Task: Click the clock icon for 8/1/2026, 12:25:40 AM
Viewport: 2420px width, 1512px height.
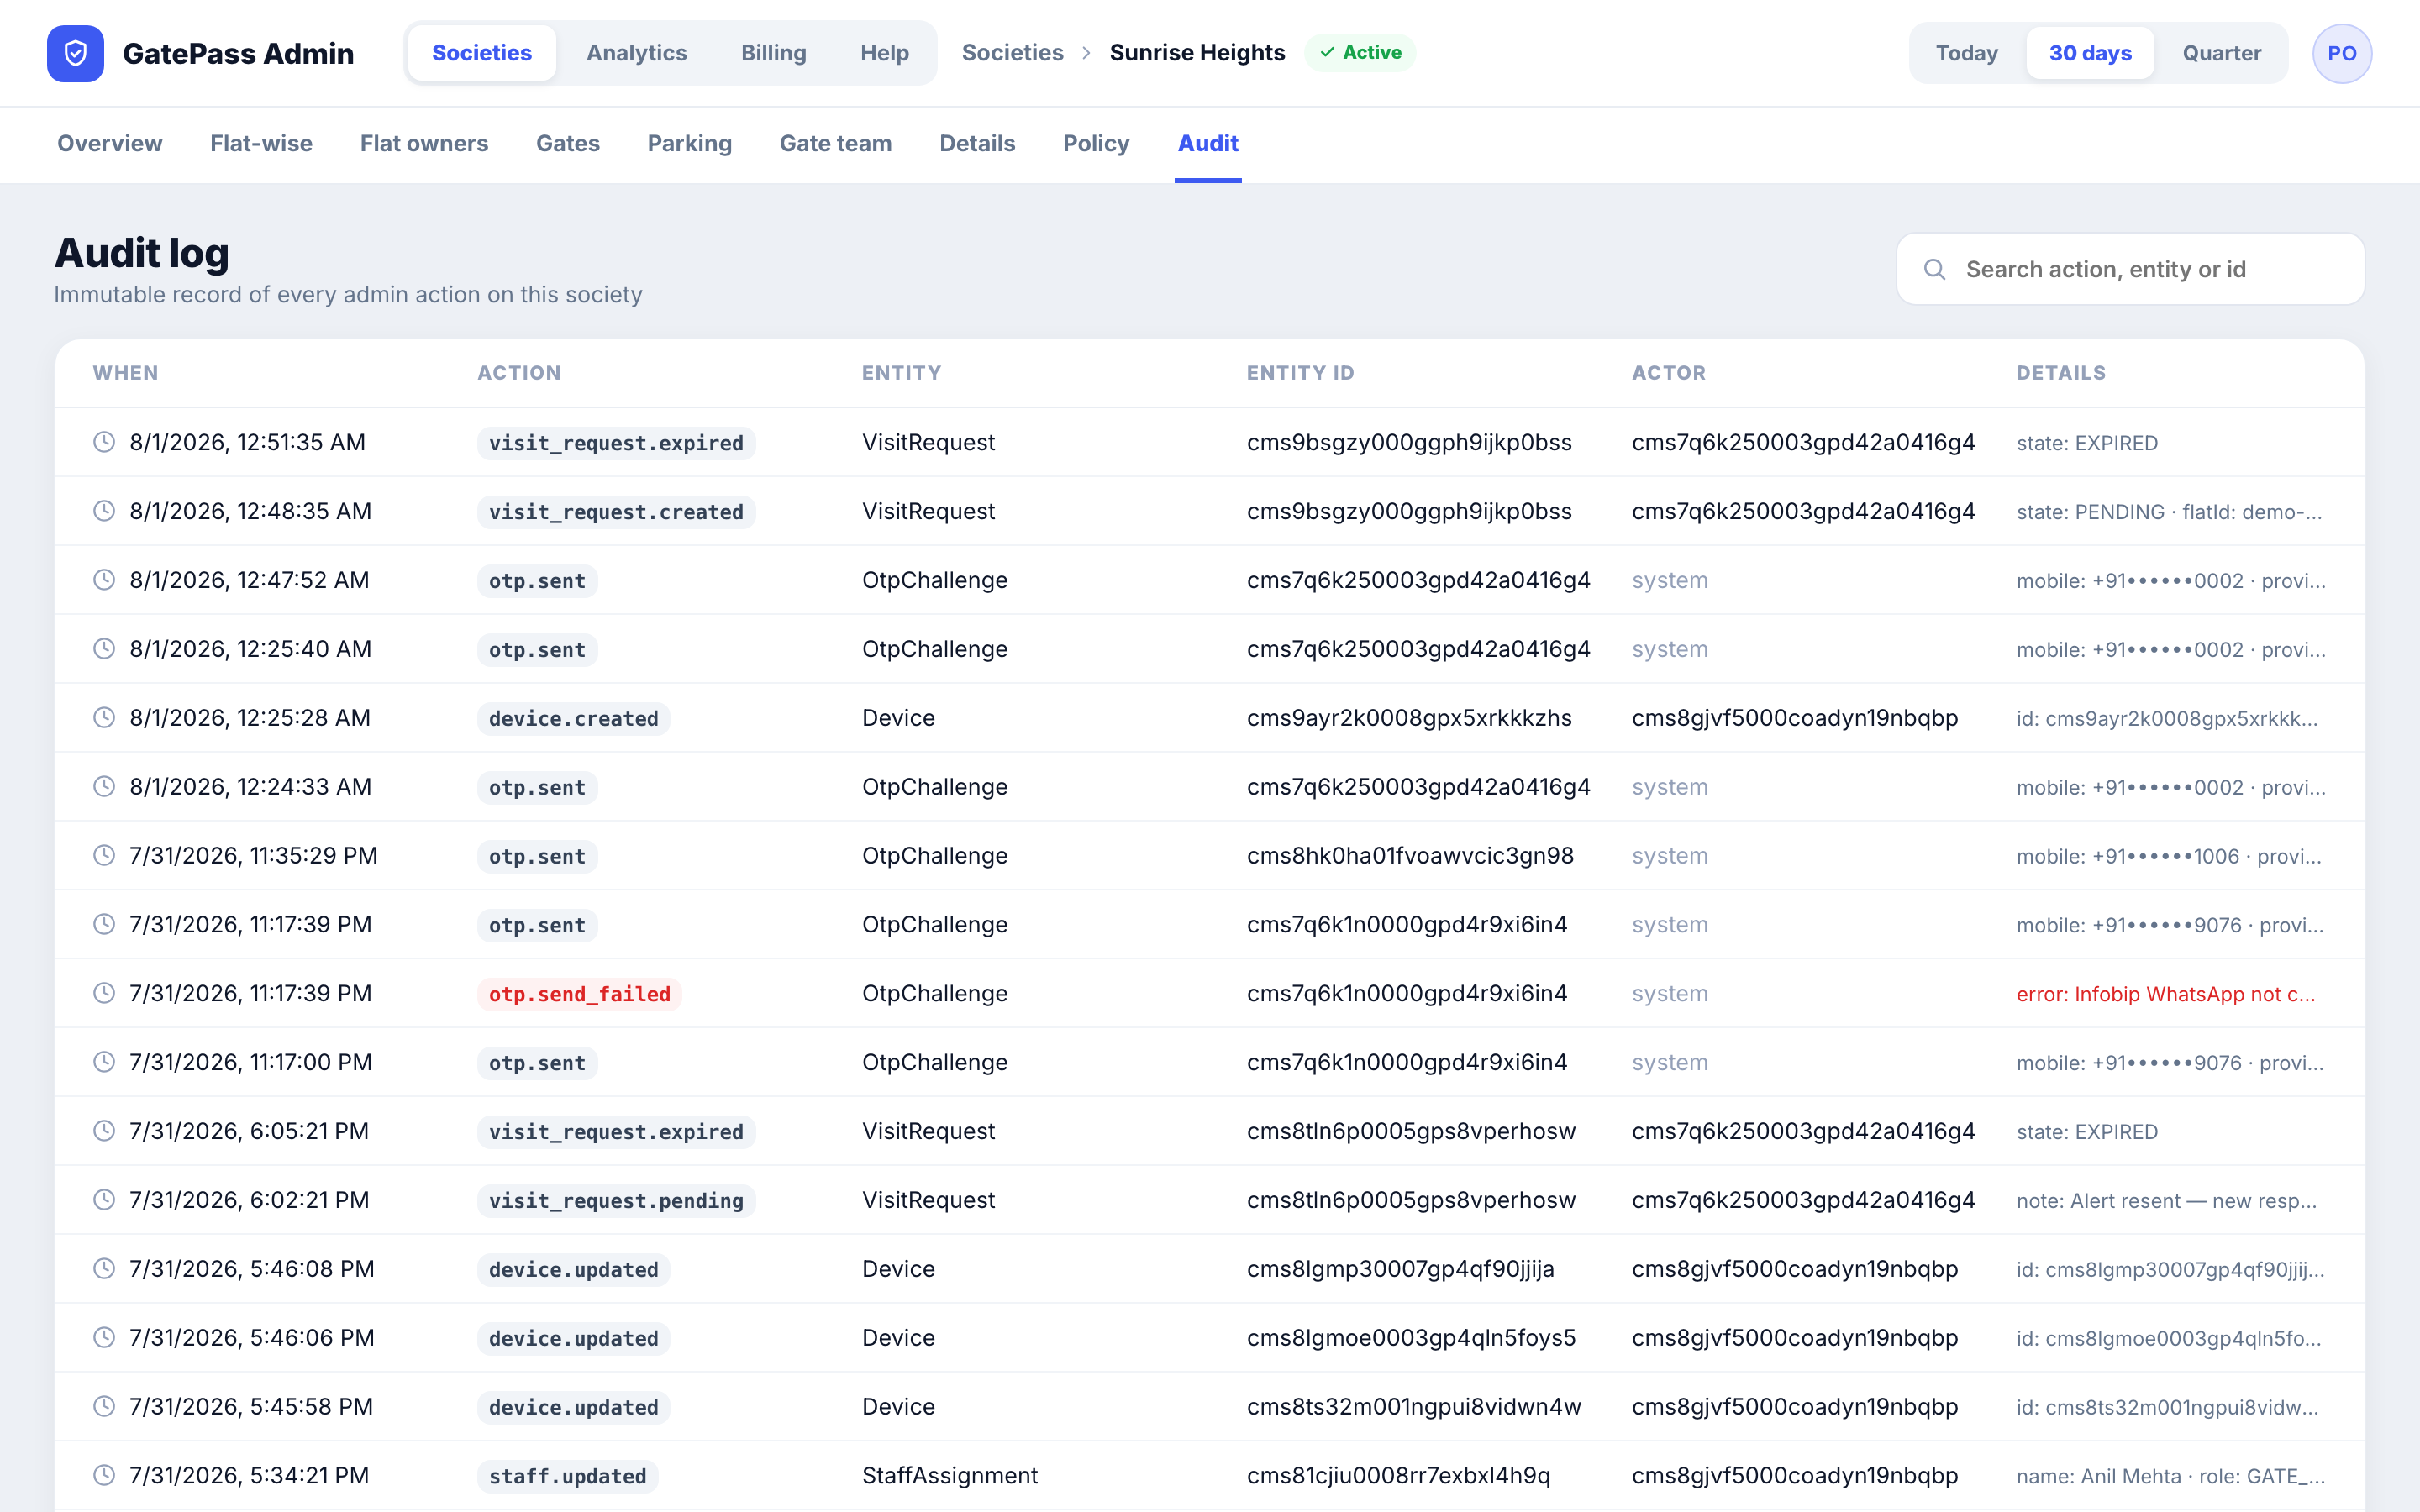Action: 104,649
